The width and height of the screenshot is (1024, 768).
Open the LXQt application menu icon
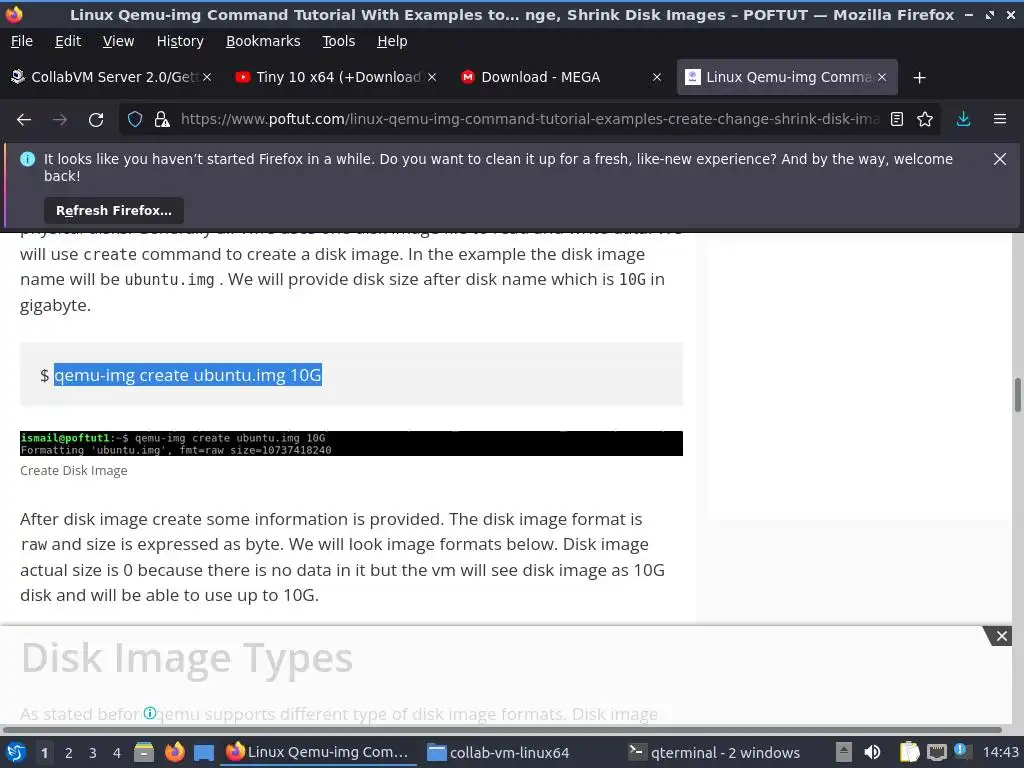tap(16, 752)
